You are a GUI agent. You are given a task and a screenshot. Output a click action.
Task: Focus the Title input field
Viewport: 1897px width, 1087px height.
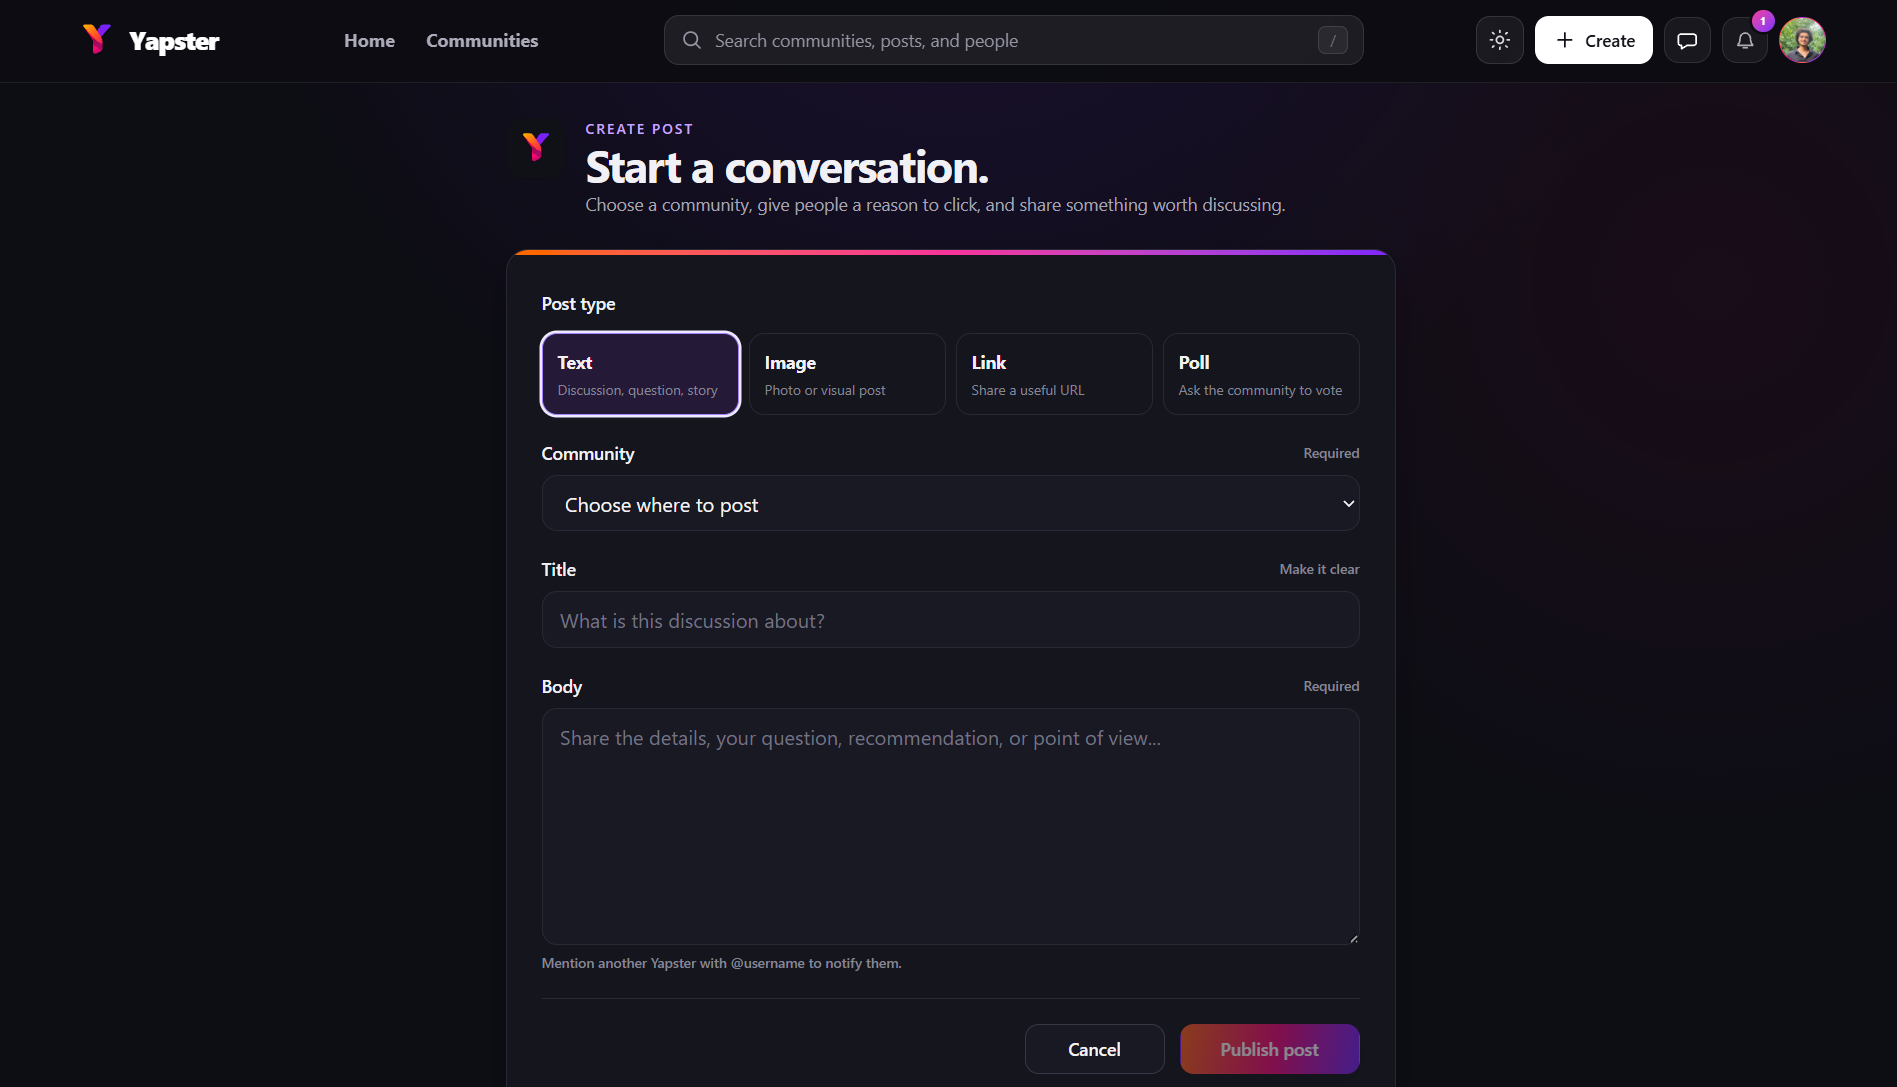click(x=950, y=620)
